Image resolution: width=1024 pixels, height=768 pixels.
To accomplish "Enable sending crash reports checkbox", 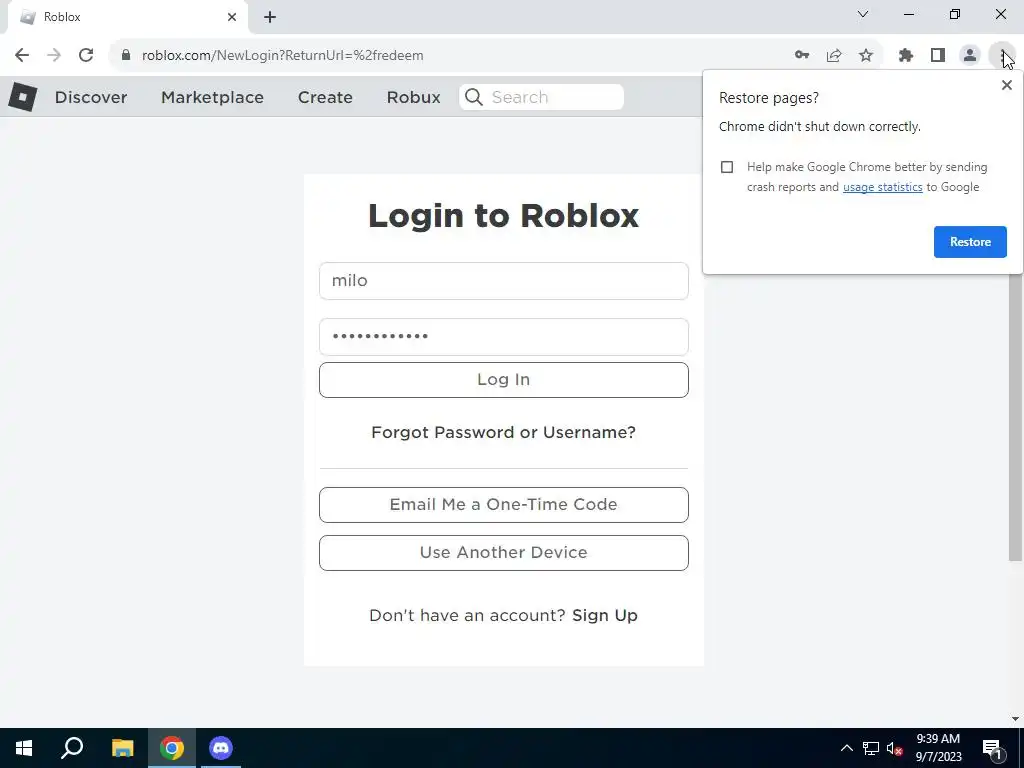I will tap(727, 167).
